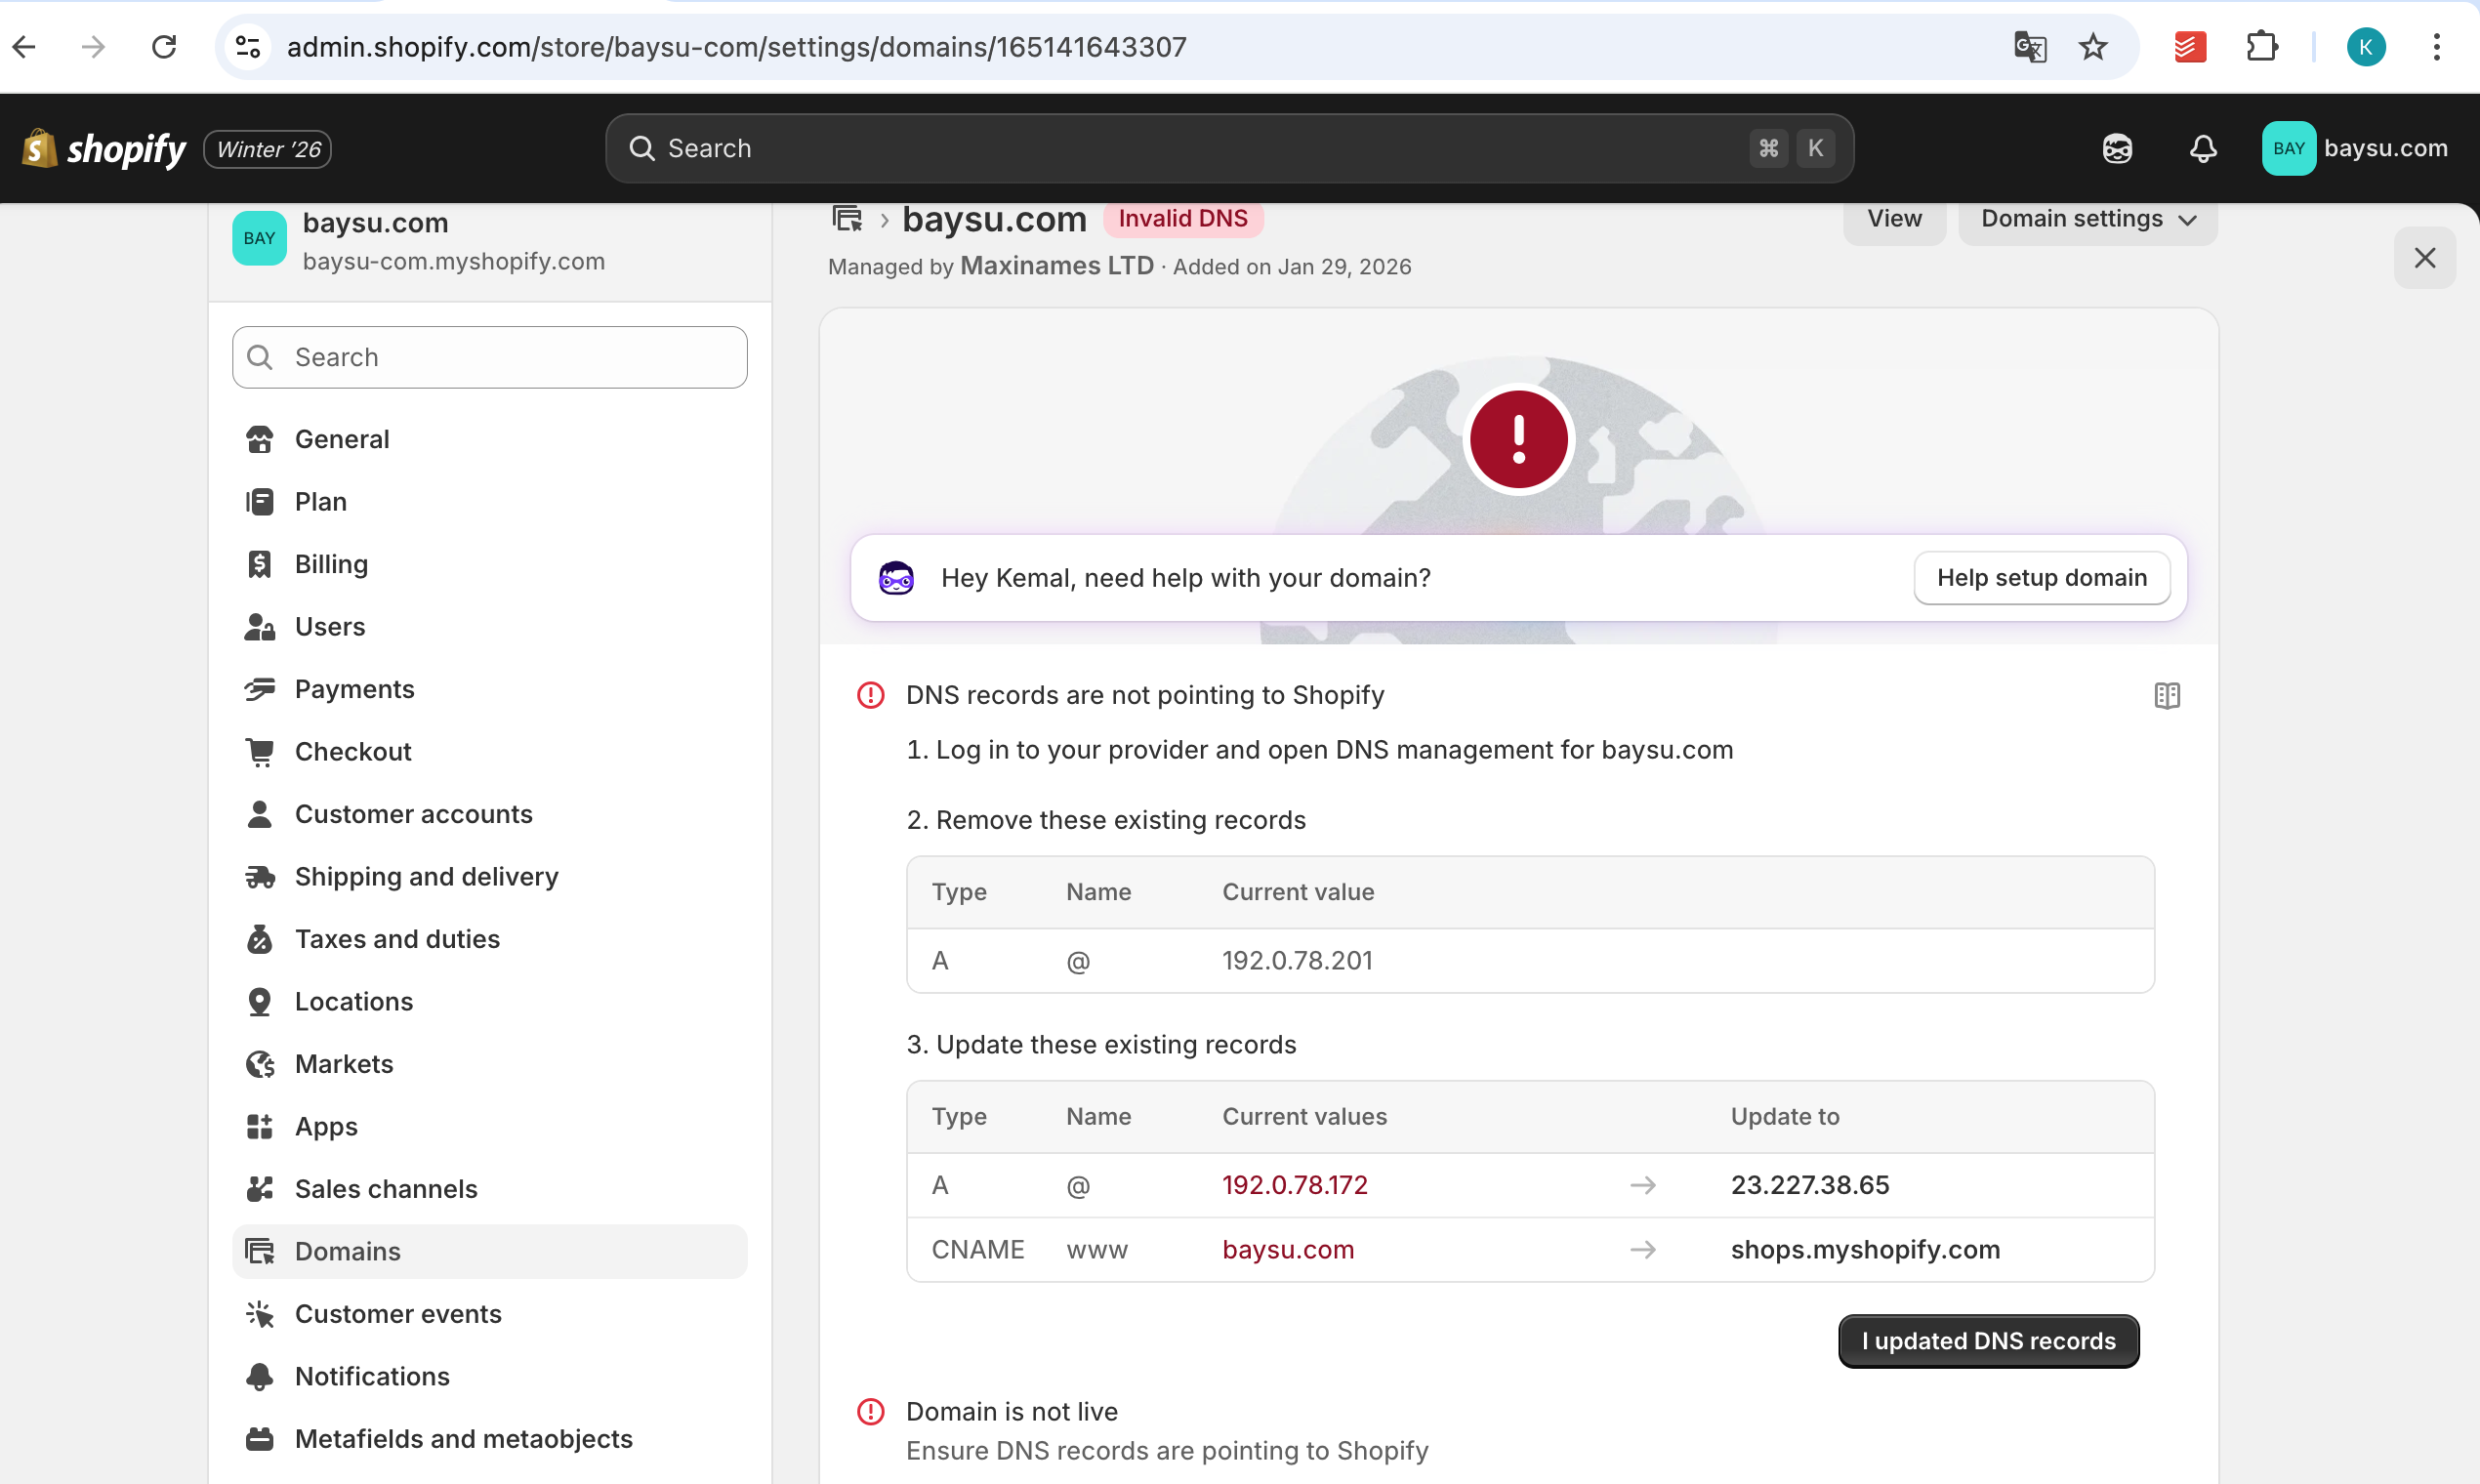Open Checkout settings
Viewport: 2480px width, 1484px height.
[490, 752]
